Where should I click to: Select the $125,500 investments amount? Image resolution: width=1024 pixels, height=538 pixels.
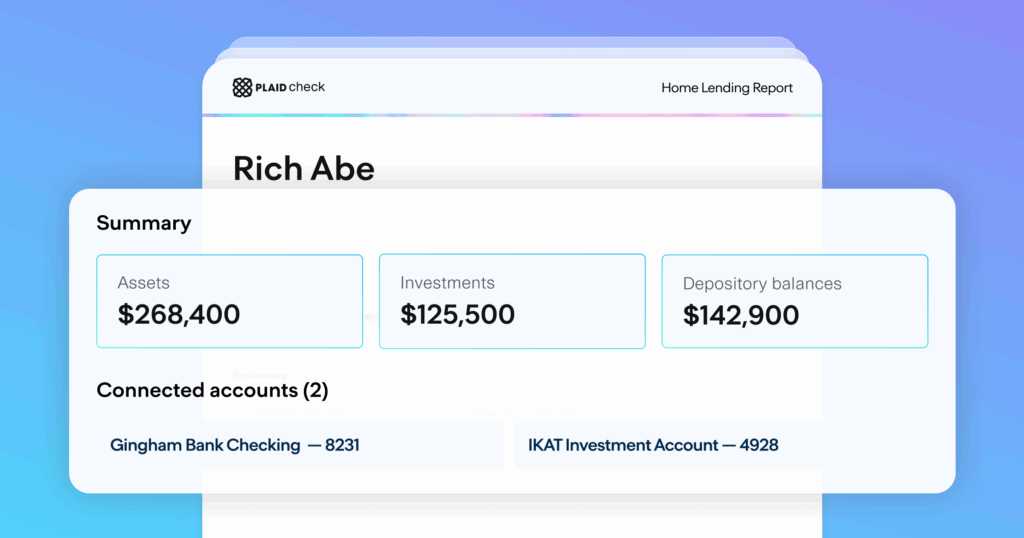pos(457,315)
